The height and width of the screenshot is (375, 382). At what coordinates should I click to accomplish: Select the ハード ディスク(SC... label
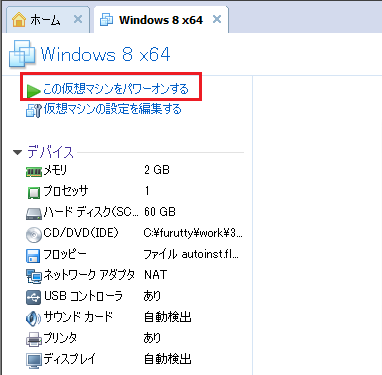pos(91,212)
